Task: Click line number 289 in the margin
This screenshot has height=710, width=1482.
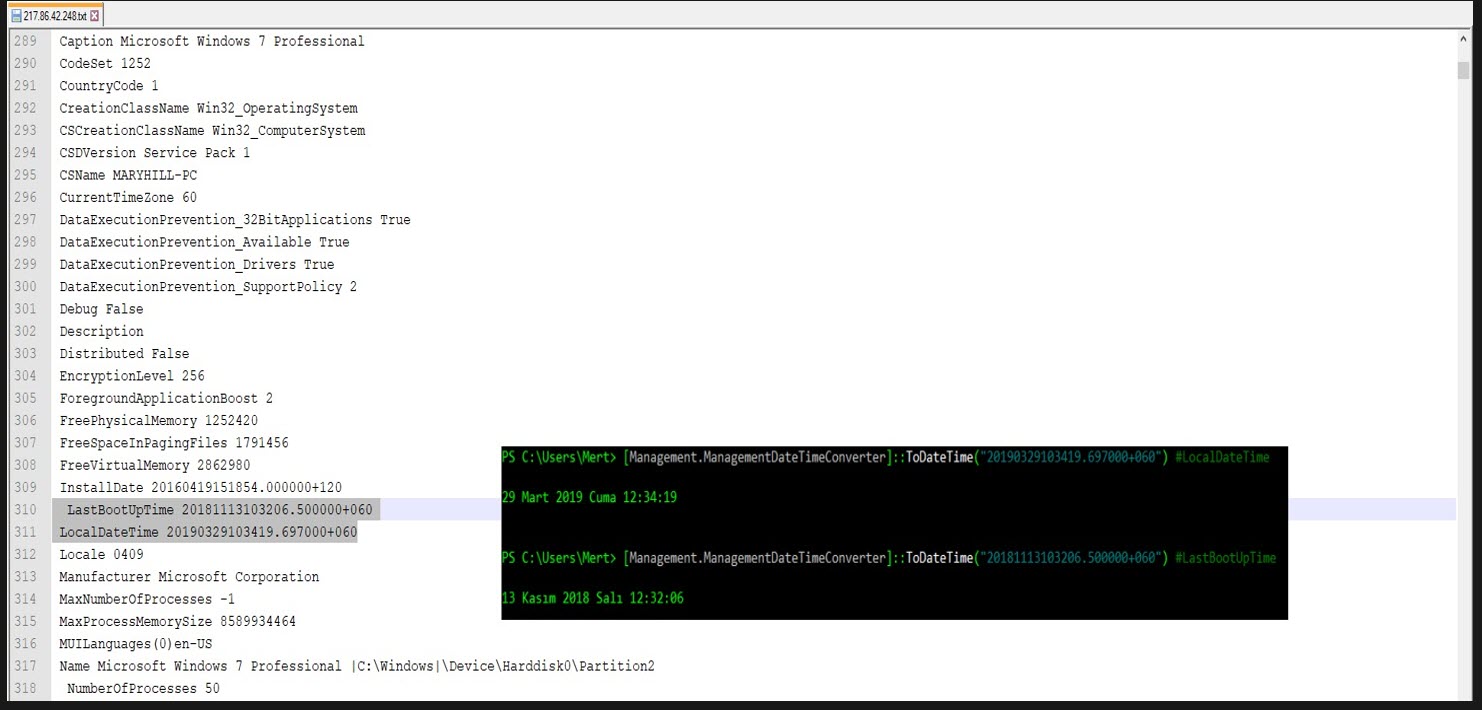Action: [x=25, y=41]
